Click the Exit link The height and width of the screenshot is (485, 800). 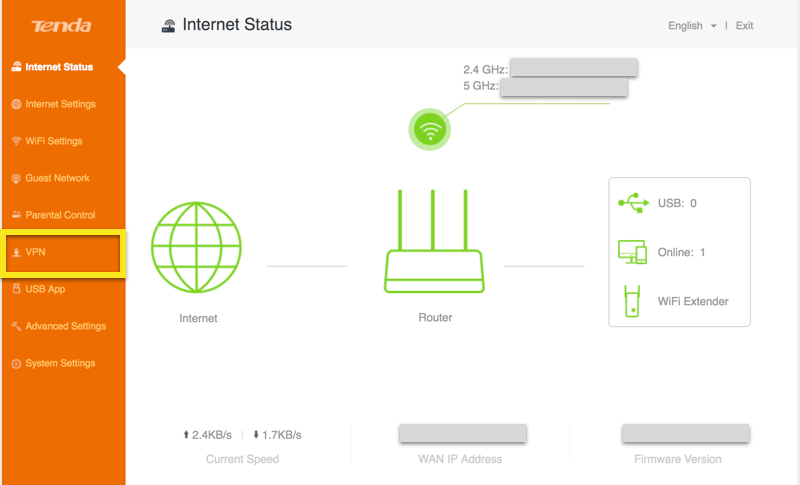tap(744, 26)
